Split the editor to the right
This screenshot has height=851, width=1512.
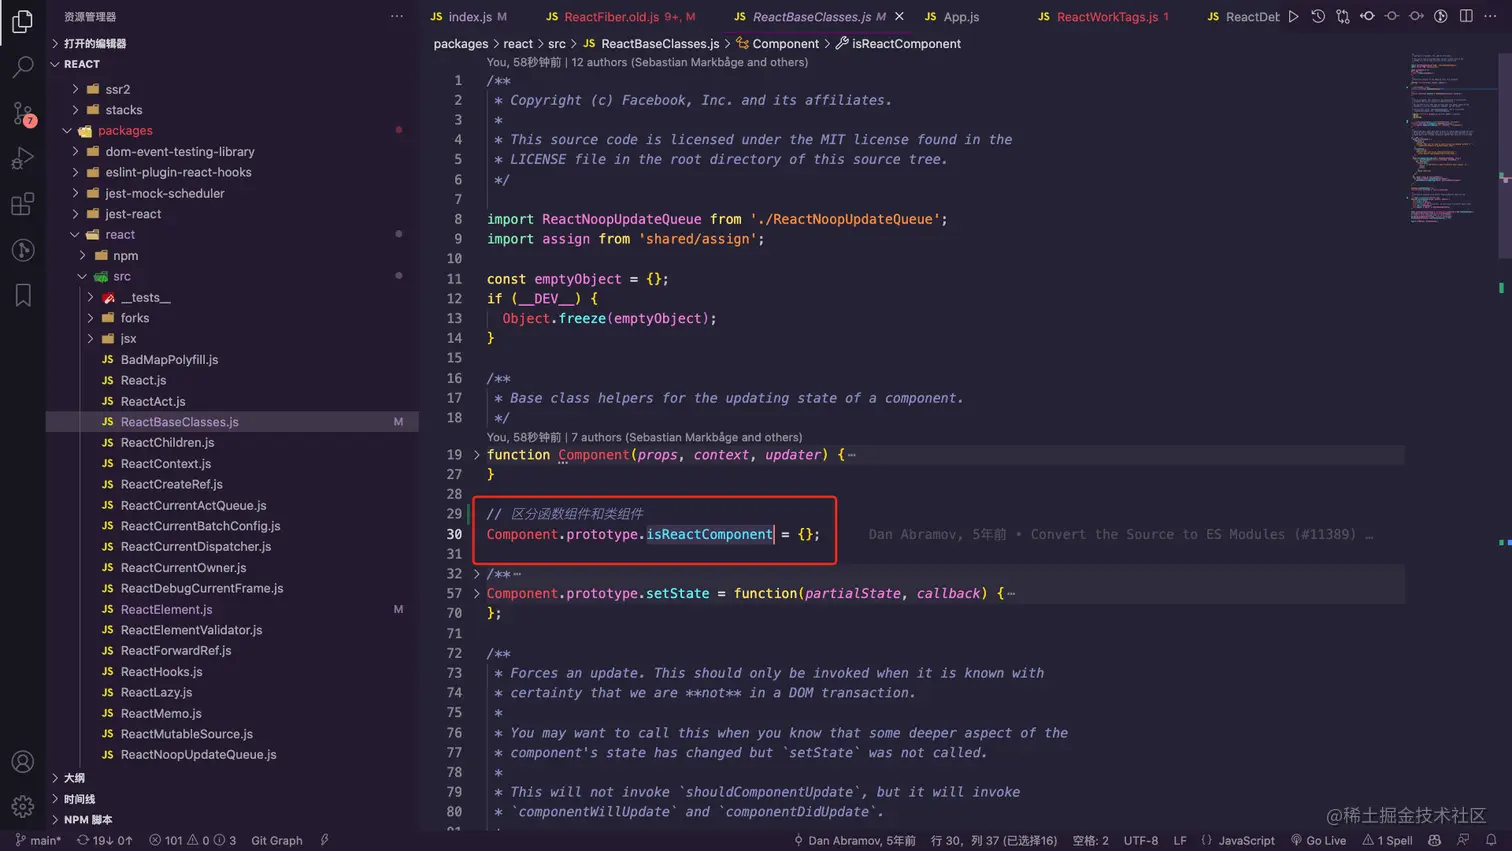coord(1466,16)
